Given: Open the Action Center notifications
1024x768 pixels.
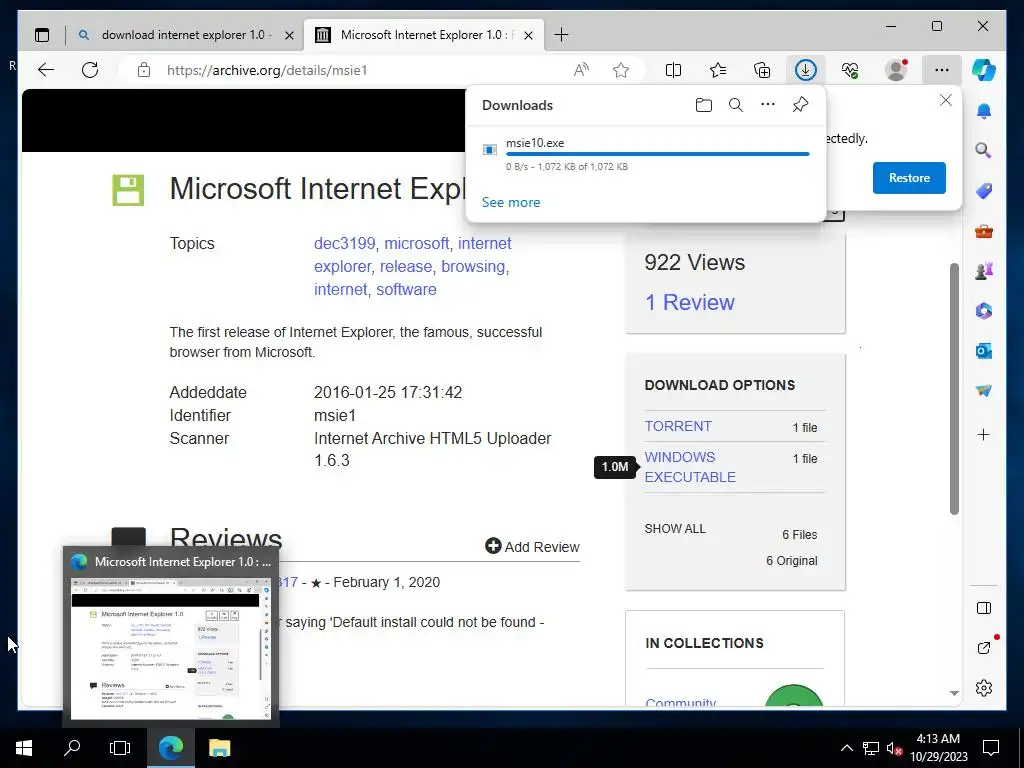Looking at the screenshot, I should [991, 748].
